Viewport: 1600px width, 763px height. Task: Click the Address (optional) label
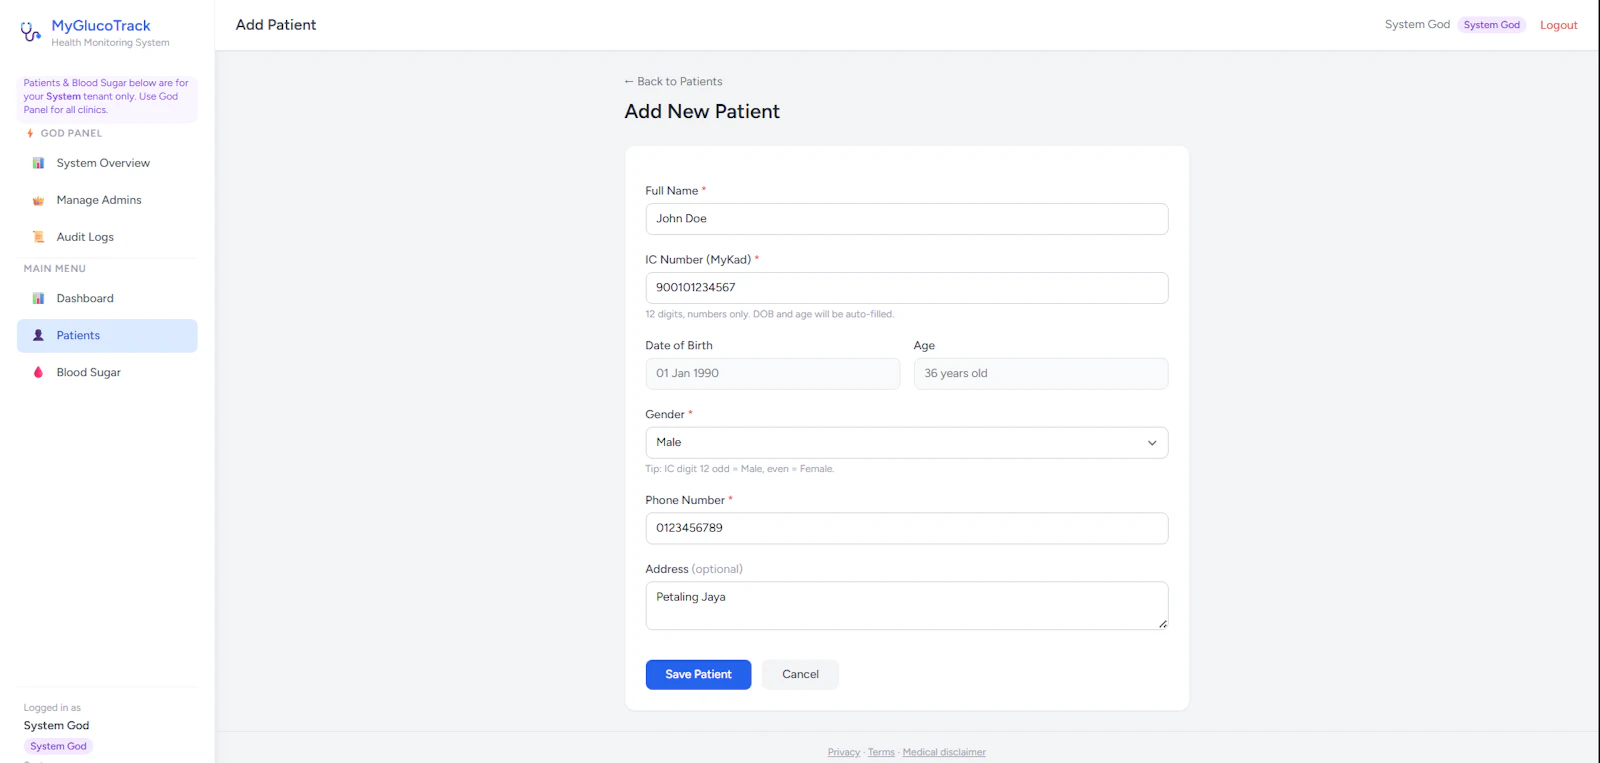pyautogui.click(x=694, y=569)
